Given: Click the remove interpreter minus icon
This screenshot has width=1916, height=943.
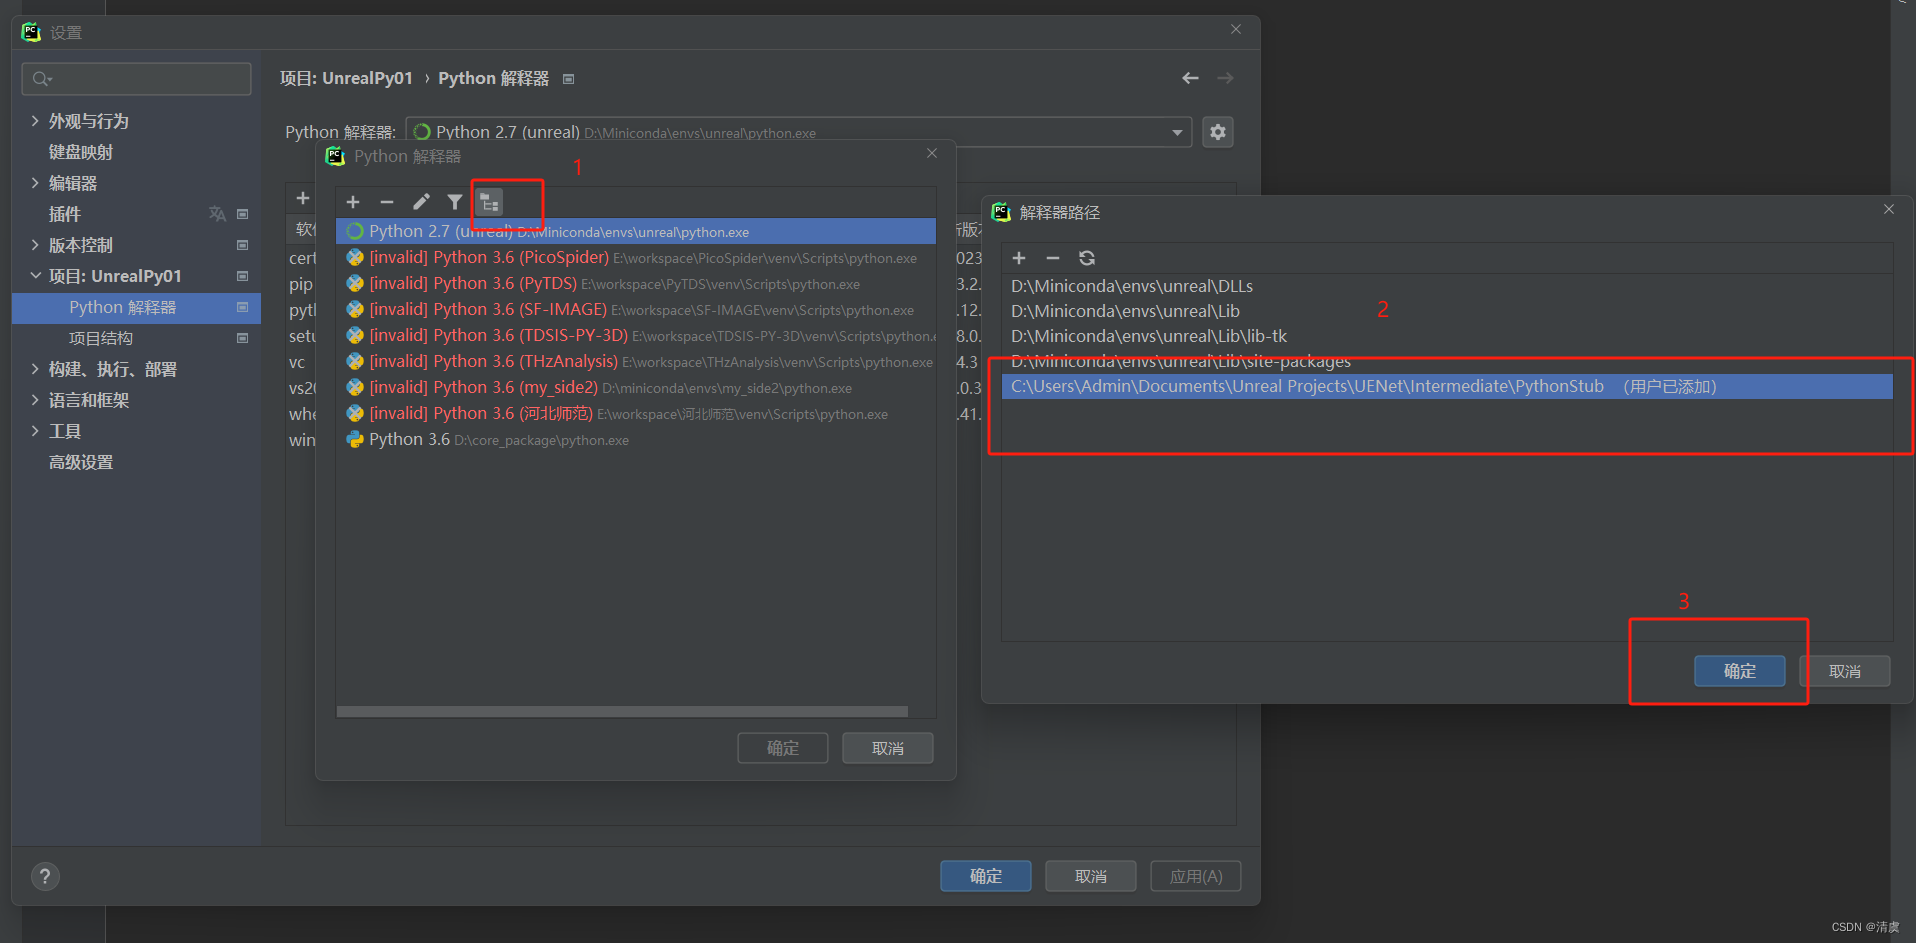Looking at the screenshot, I should click(387, 201).
